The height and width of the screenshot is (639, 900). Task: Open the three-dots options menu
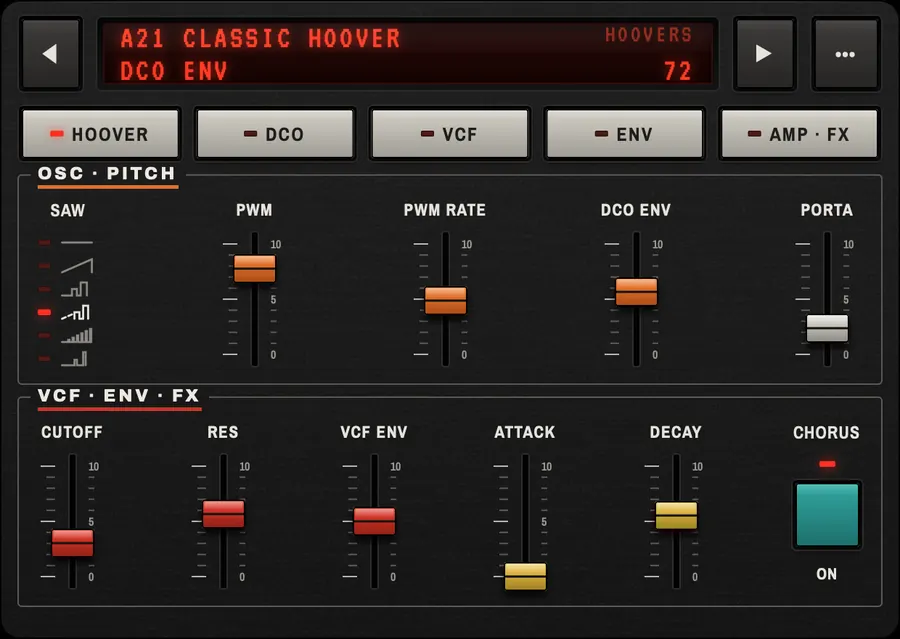coord(845,54)
